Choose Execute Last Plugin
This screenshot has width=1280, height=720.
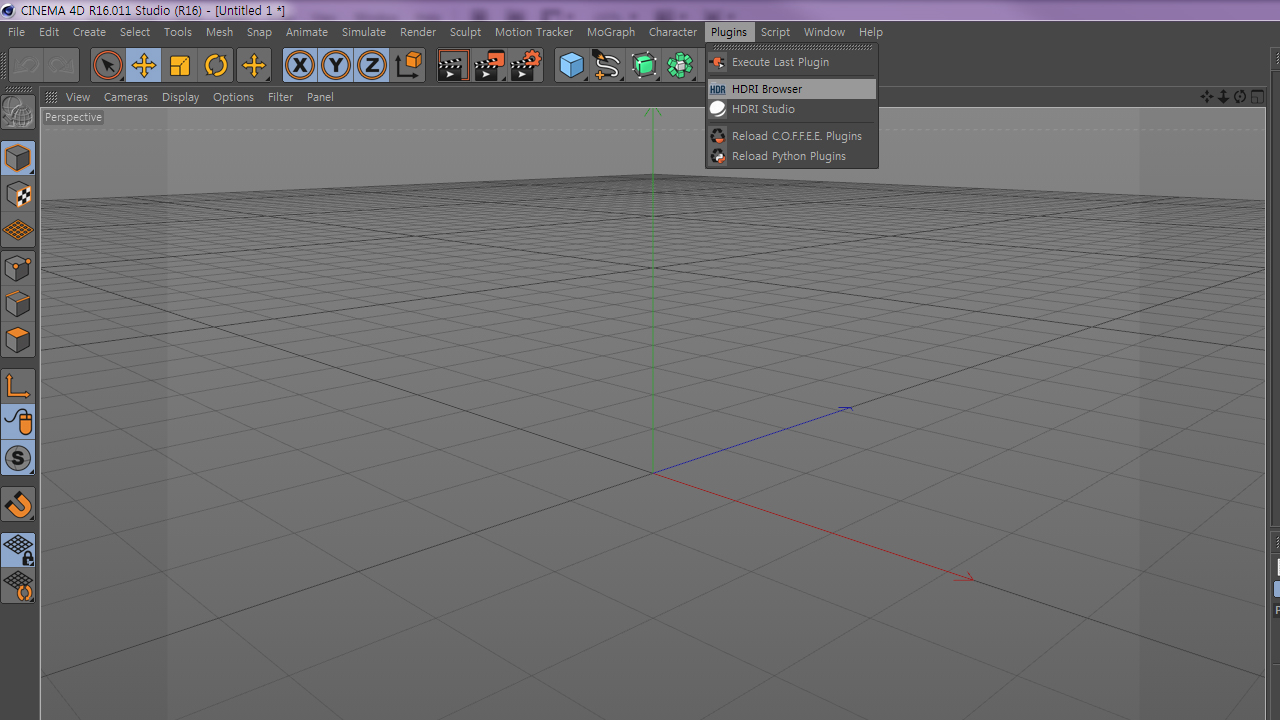click(792, 62)
